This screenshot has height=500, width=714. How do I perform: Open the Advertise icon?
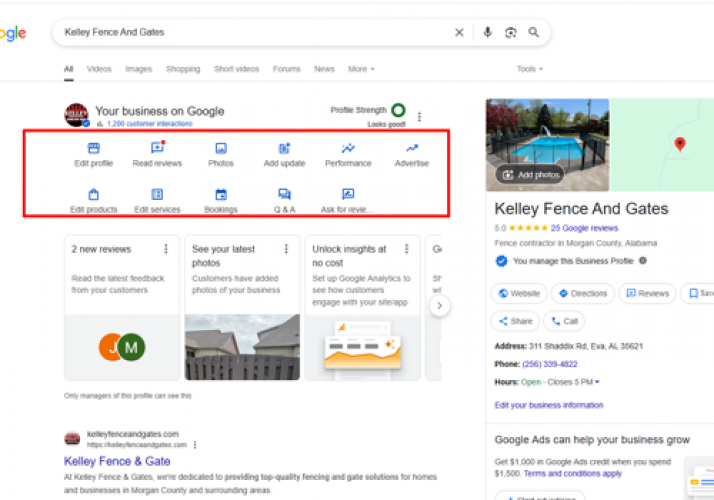[x=411, y=149]
